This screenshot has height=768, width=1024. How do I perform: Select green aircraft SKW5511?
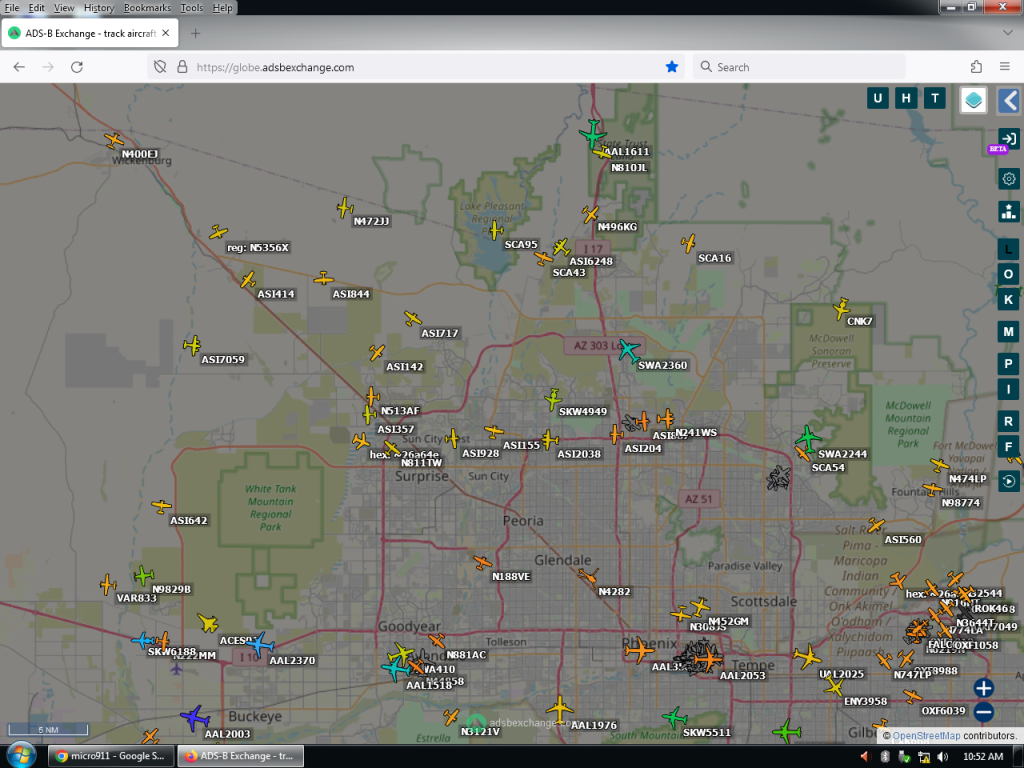(675, 718)
